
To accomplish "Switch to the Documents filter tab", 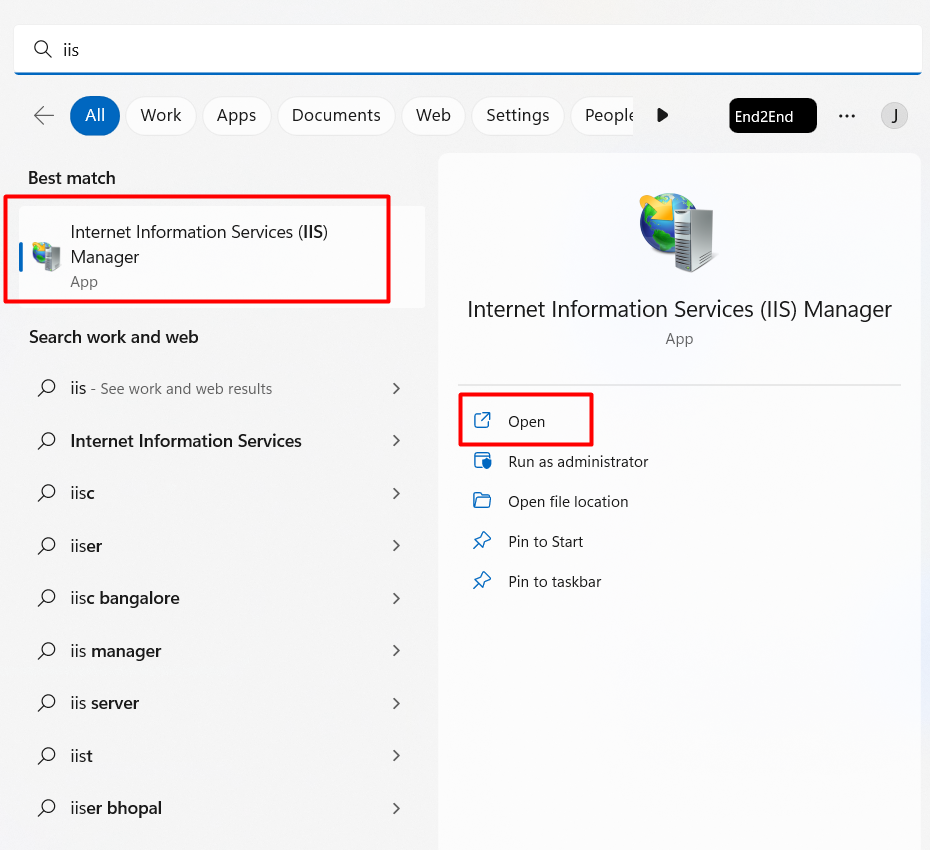I will (336, 116).
